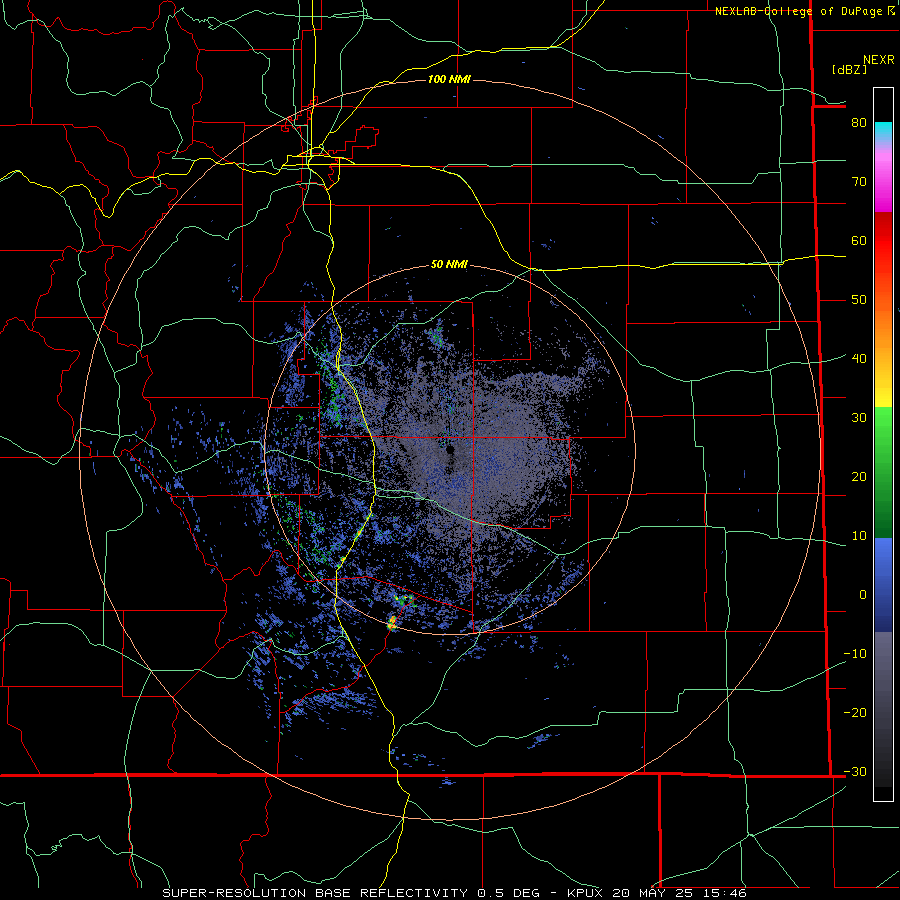Click the 80 value on the dBZ scale
Screen dimensions: 900x900
pyautogui.click(x=859, y=122)
